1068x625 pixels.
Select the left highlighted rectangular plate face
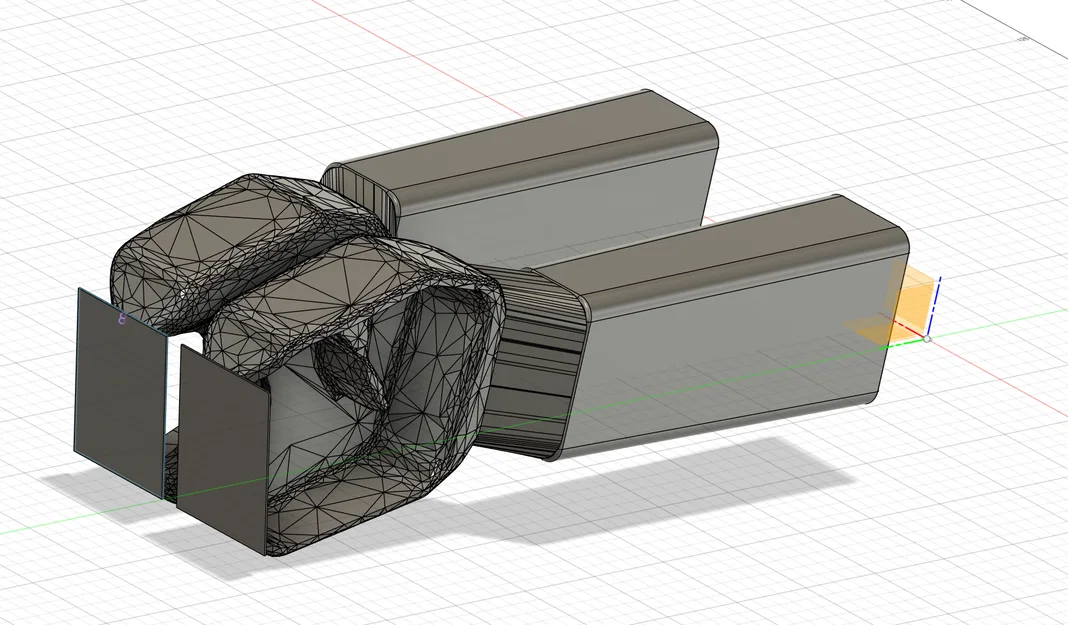coord(121,393)
